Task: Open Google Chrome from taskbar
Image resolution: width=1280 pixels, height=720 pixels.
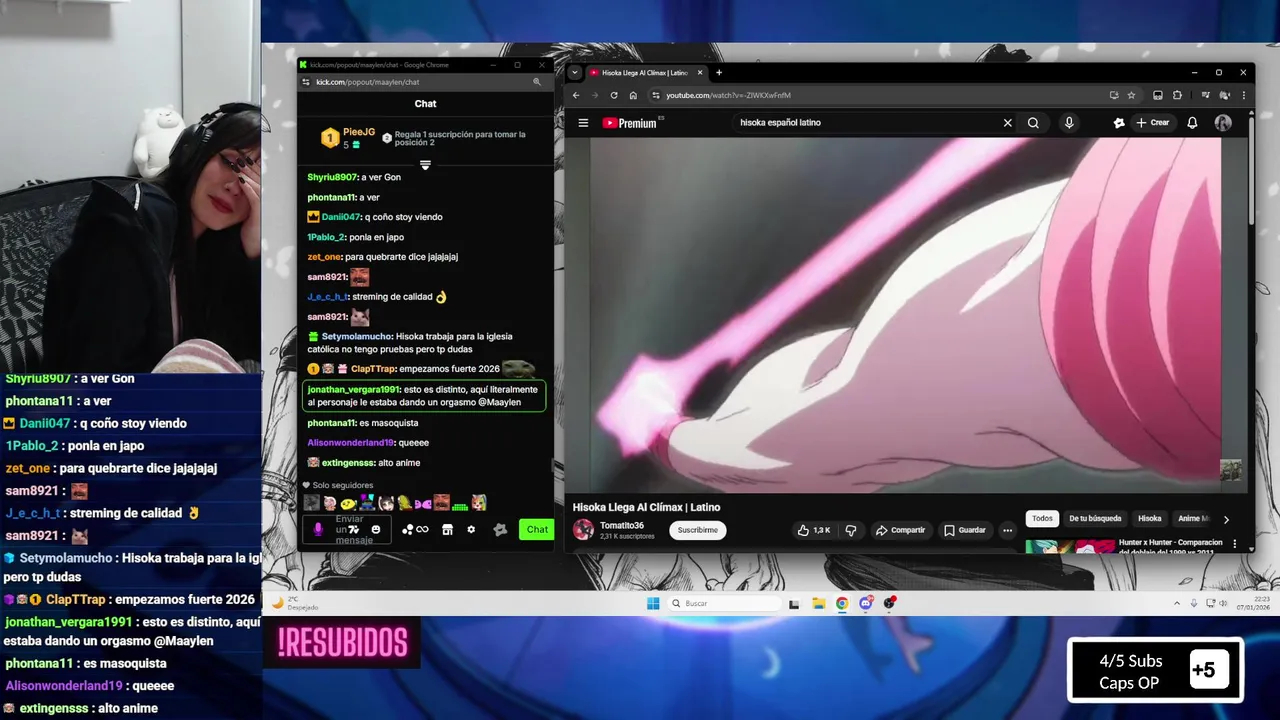Action: tap(842, 603)
